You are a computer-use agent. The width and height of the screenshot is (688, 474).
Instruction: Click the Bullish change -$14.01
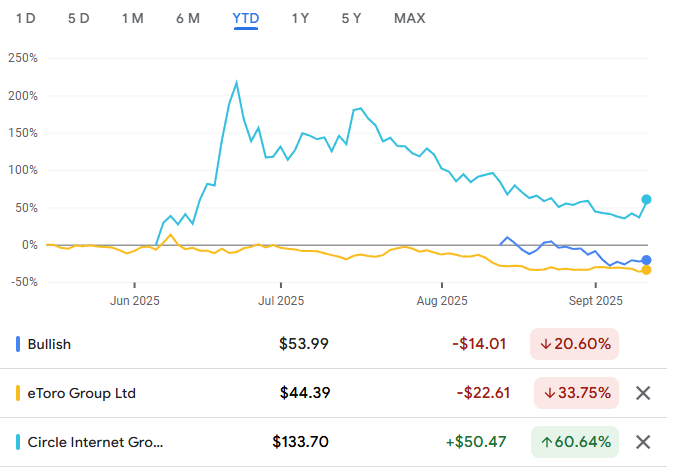point(479,344)
